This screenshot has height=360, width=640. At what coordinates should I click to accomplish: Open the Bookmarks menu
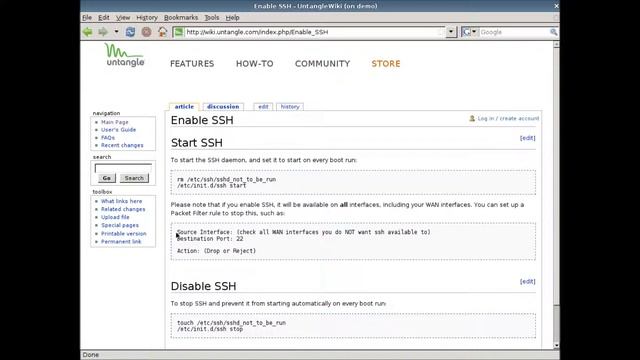coord(181,18)
